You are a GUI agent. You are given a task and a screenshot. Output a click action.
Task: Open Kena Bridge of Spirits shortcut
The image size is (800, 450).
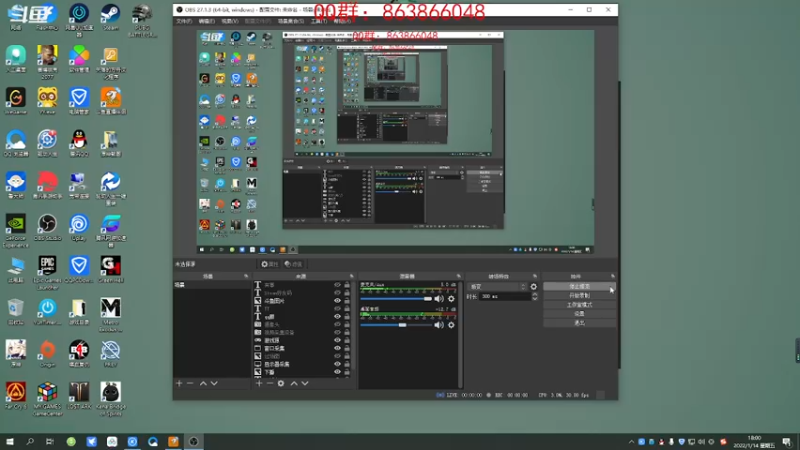pyautogui.click(x=110, y=399)
